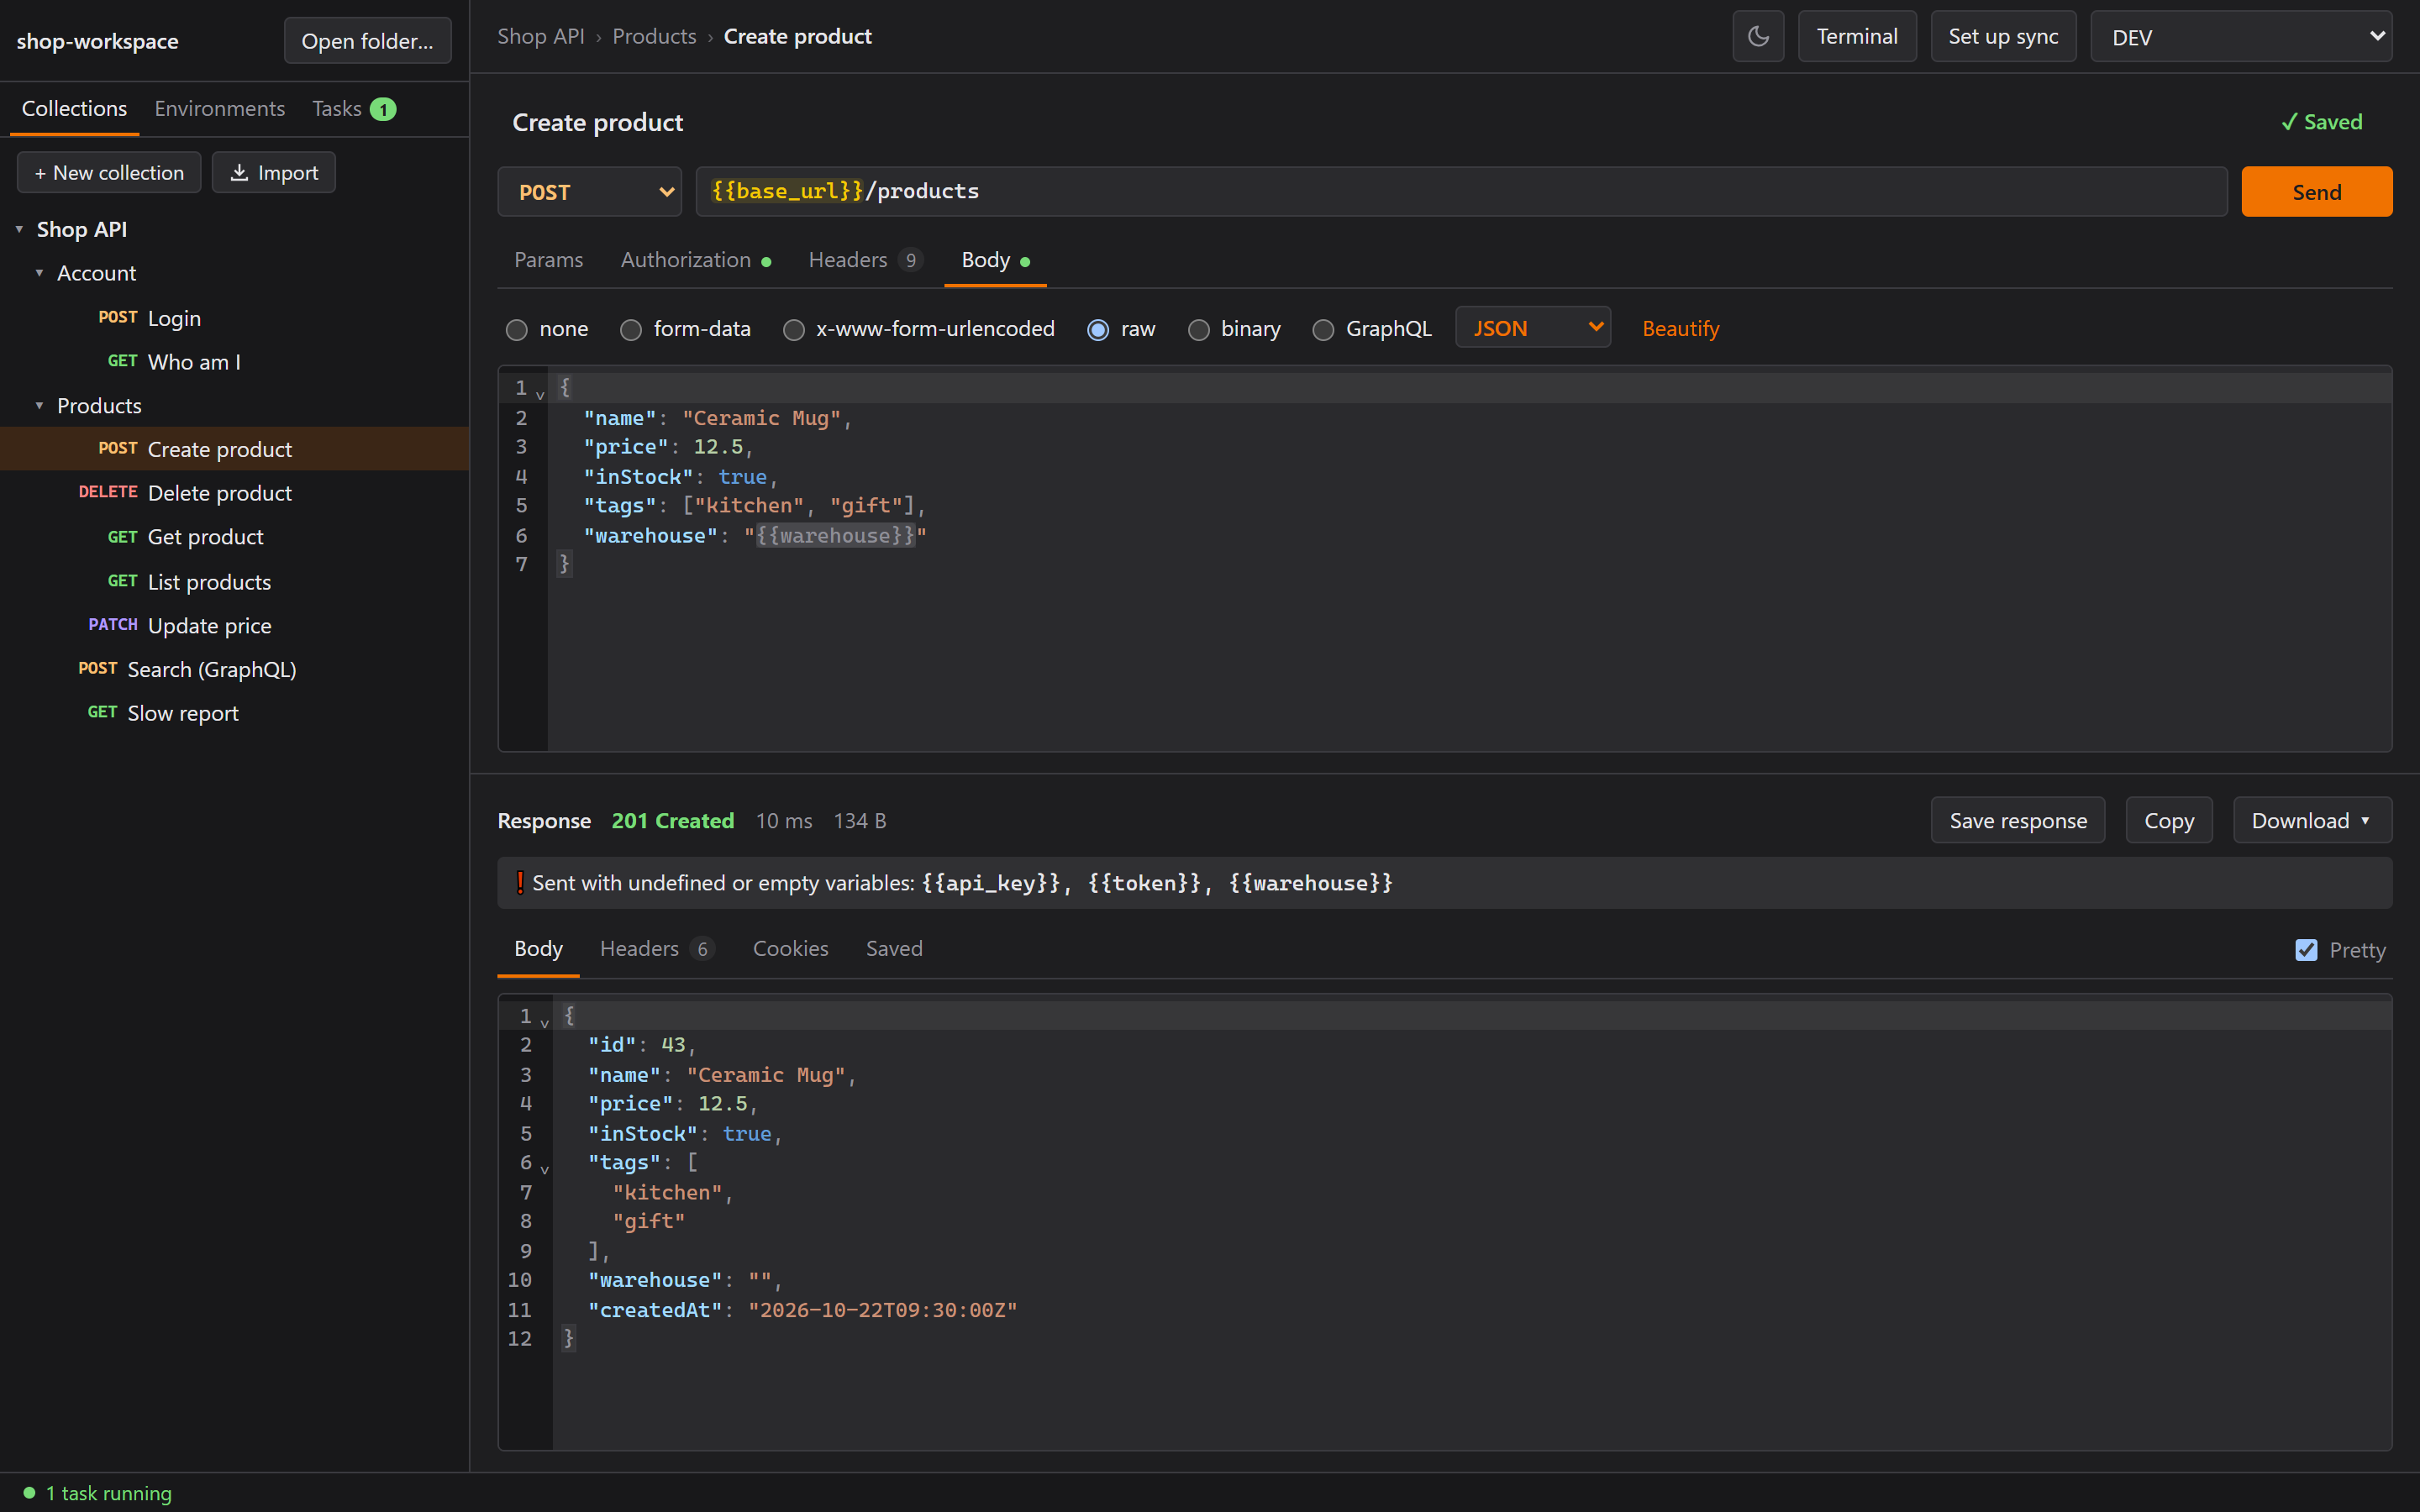Open the Search (GraphQL) request
Viewport: 2420px width, 1512px height.
coord(234,669)
